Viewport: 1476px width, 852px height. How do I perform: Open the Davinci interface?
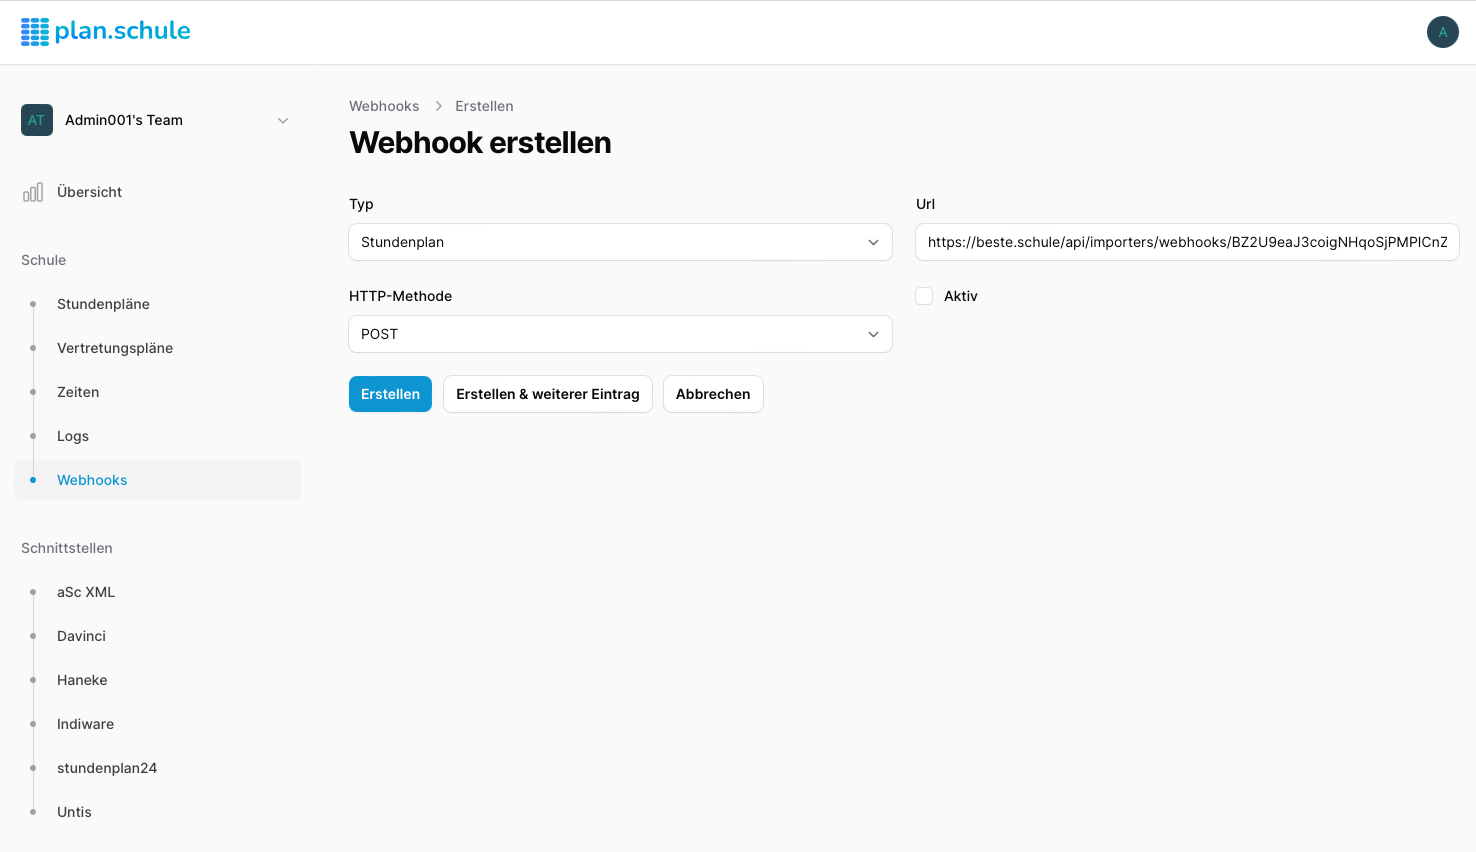(x=157, y=636)
